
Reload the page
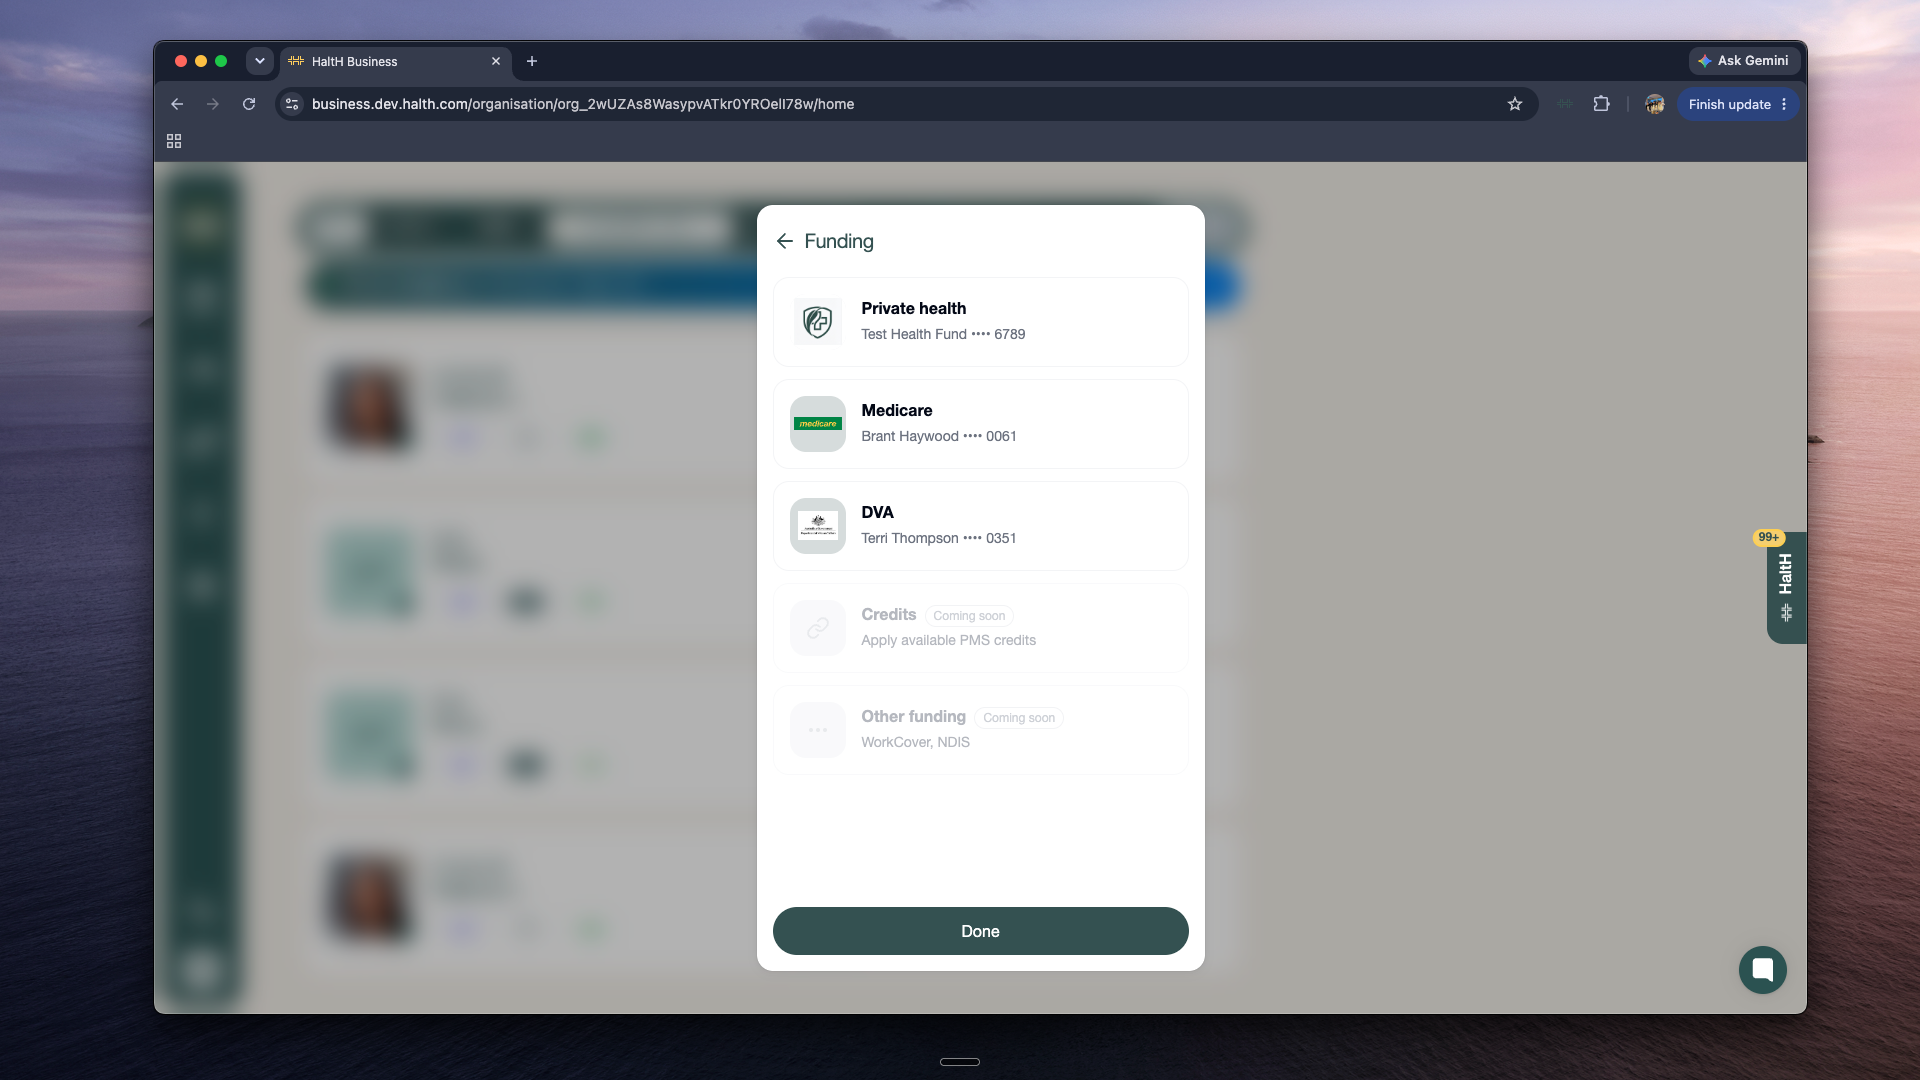[x=249, y=104]
